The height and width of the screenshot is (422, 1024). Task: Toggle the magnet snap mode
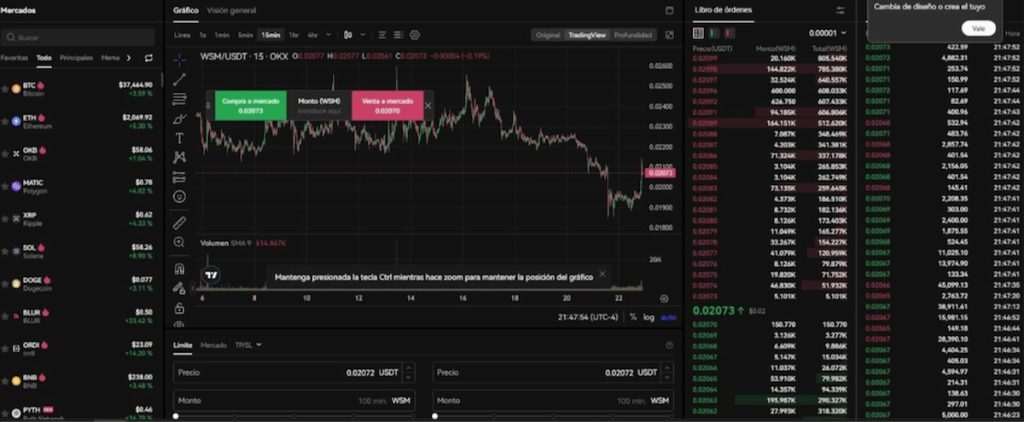click(x=180, y=268)
